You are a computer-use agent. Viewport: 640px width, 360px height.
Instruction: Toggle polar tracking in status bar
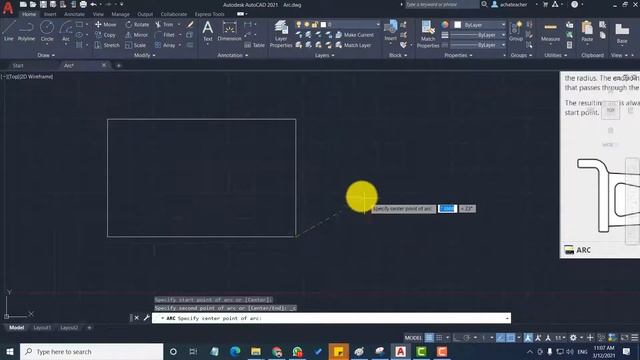(x=467, y=338)
